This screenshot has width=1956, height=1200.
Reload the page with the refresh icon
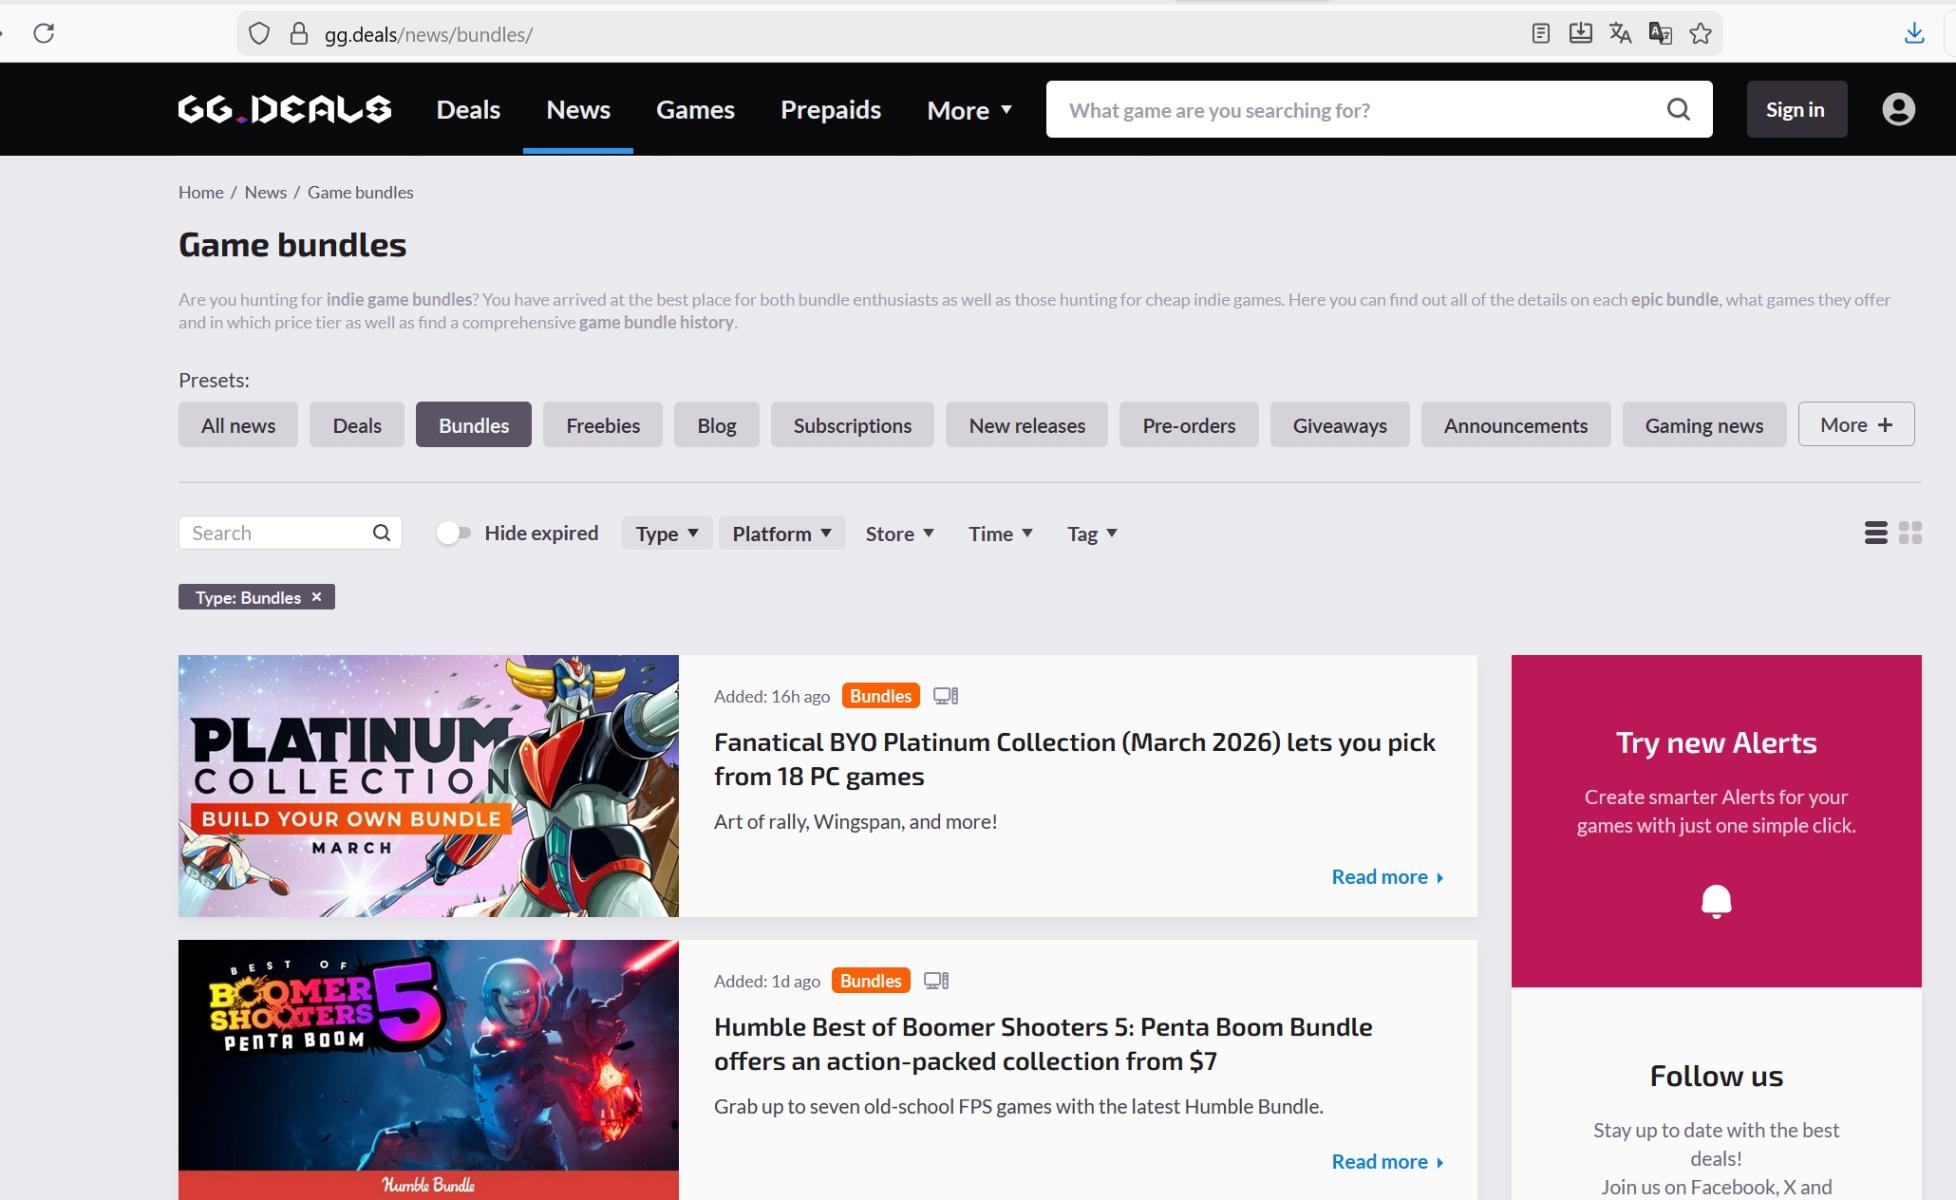point(44,33)
